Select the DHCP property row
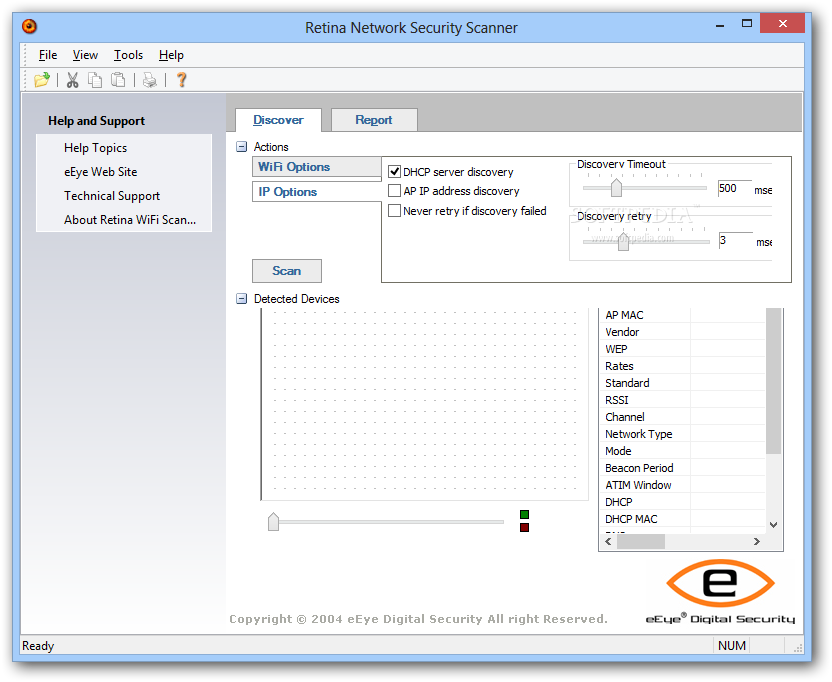The image size is (832, 682). point(682,502)
